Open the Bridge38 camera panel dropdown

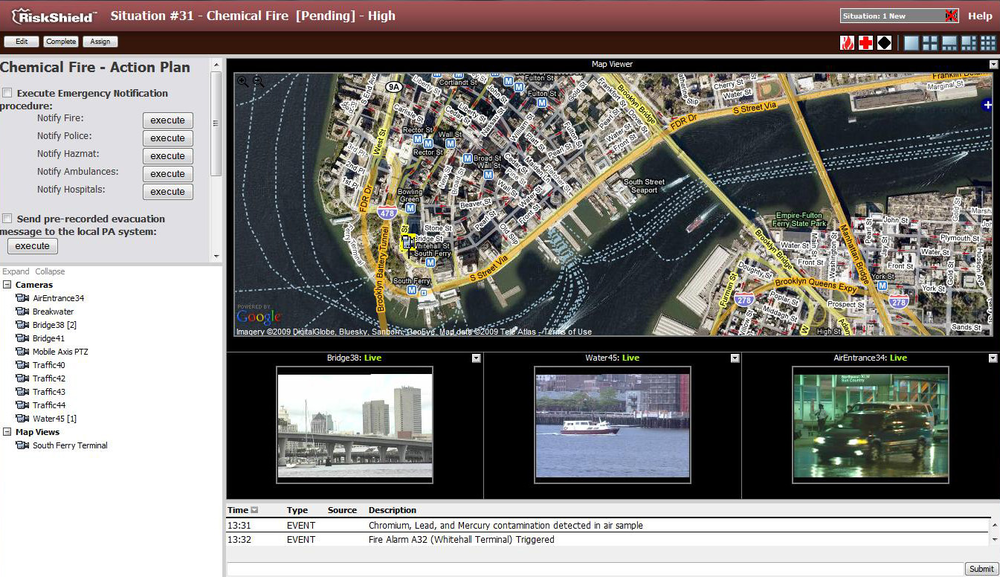pyautogui.click(x=476, y=358)
